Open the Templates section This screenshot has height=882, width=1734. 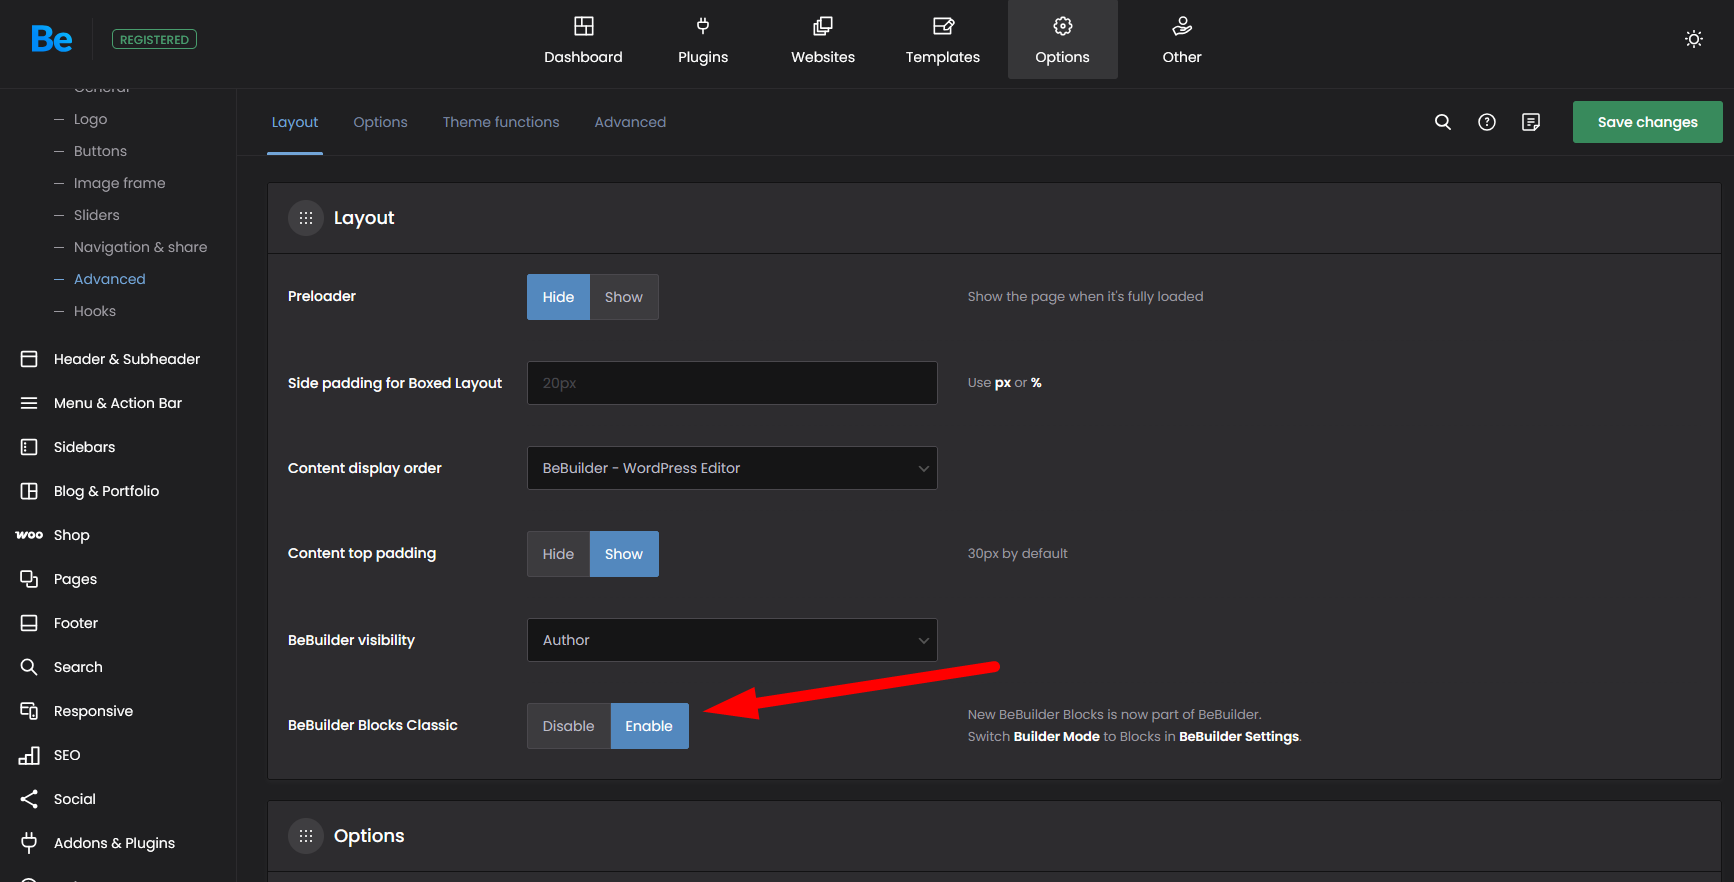point(942,40)
